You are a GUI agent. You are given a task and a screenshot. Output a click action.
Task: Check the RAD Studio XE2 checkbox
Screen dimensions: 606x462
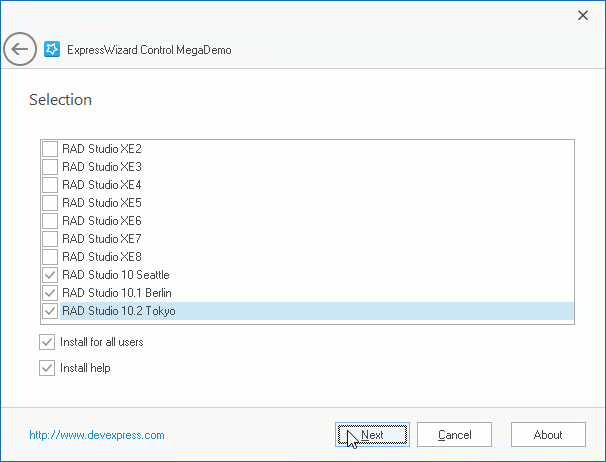pos(50,149)
